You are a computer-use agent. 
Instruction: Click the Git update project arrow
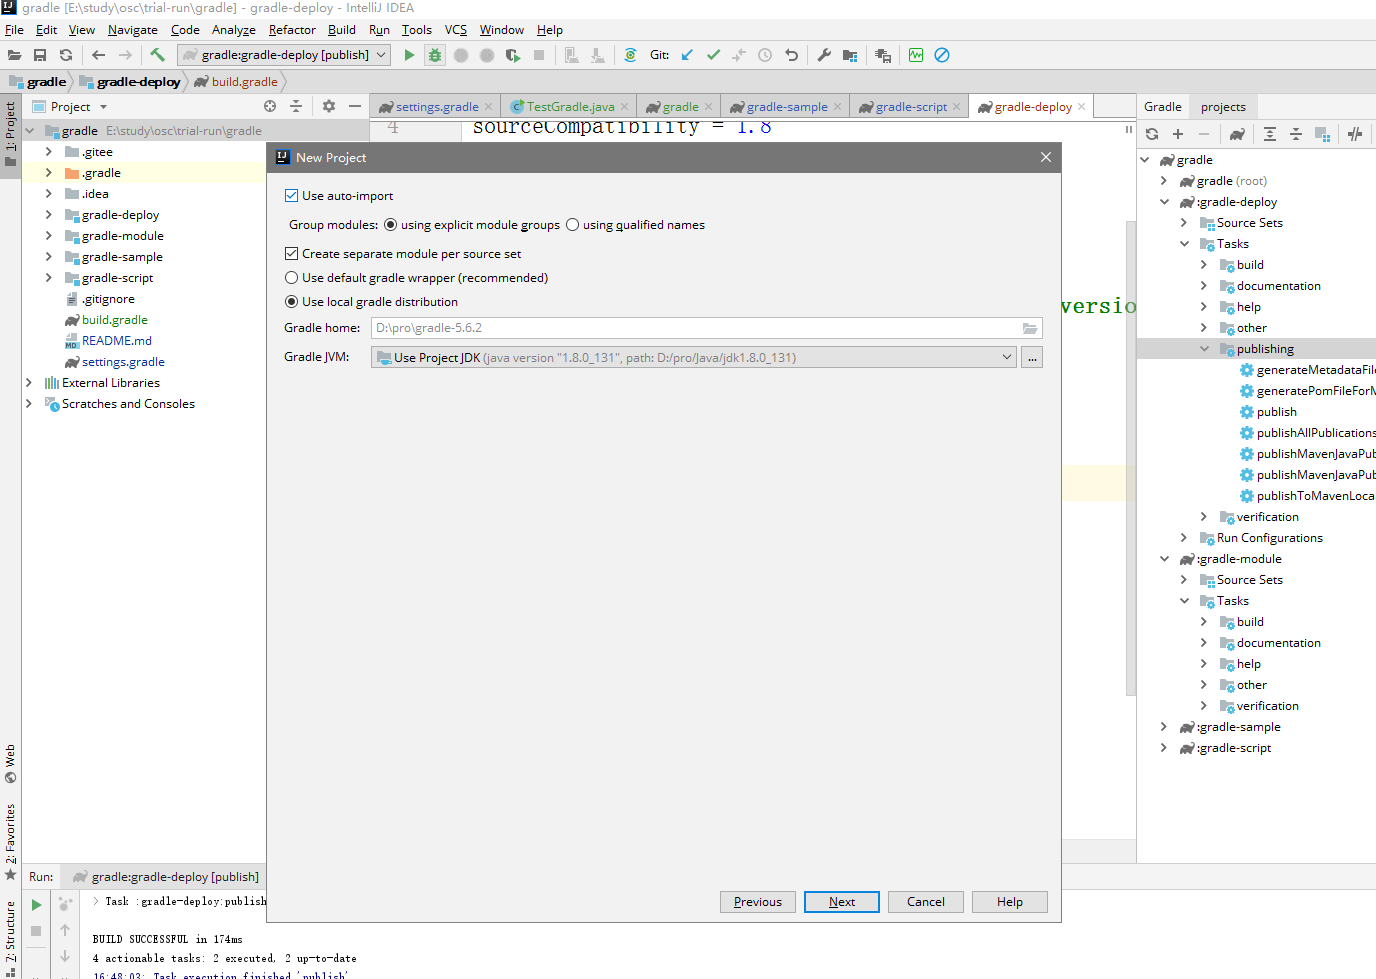click(687, 55)
